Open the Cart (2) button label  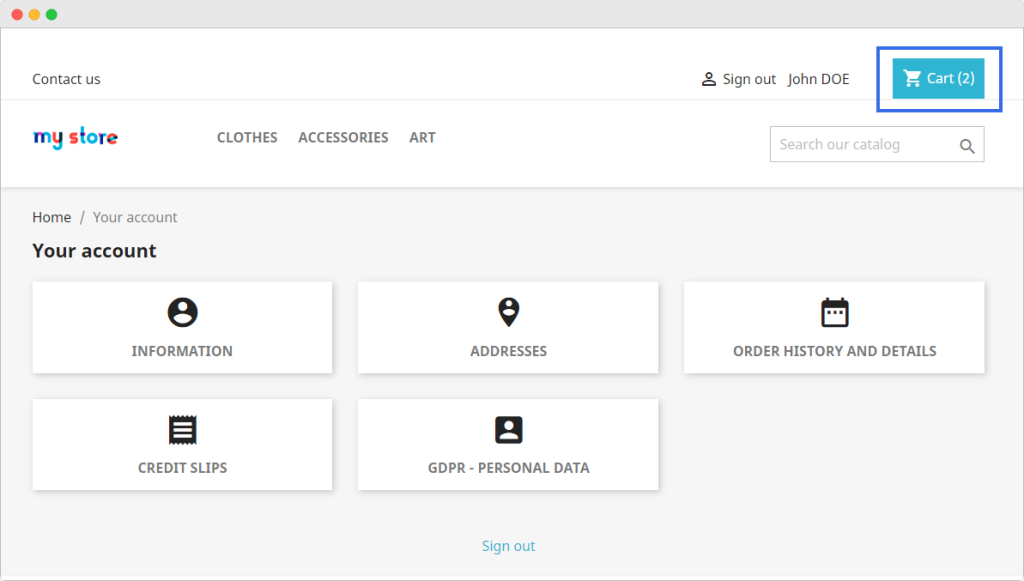[950, 78]
